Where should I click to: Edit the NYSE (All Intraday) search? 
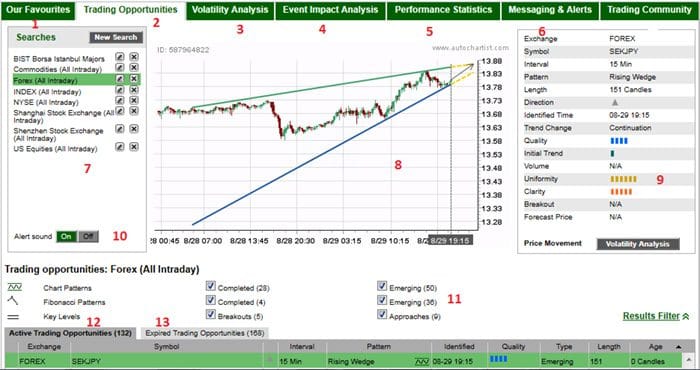120,100
